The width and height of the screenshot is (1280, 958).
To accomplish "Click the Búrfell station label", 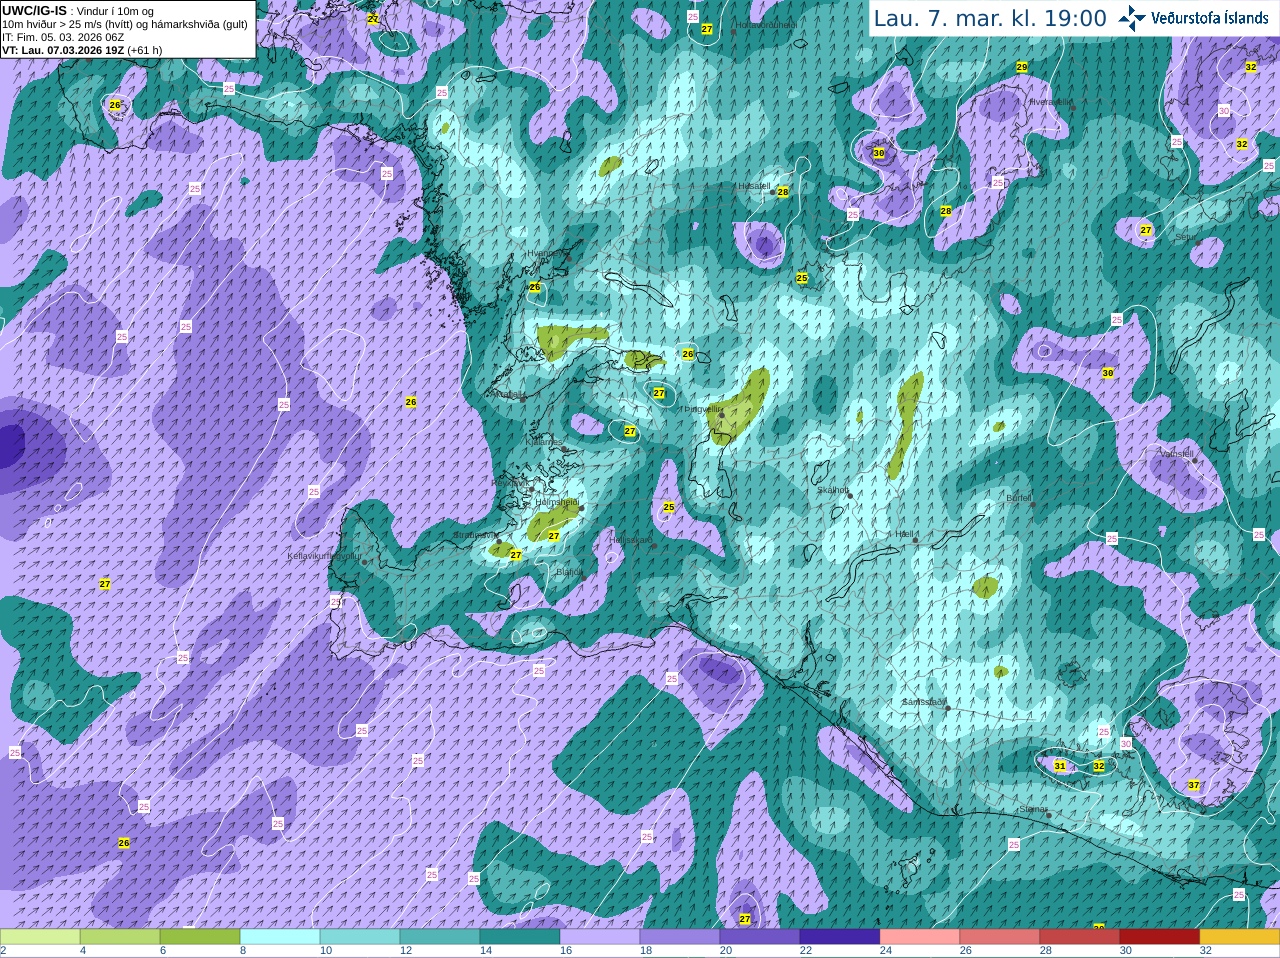I will (x=1018, y=498).
